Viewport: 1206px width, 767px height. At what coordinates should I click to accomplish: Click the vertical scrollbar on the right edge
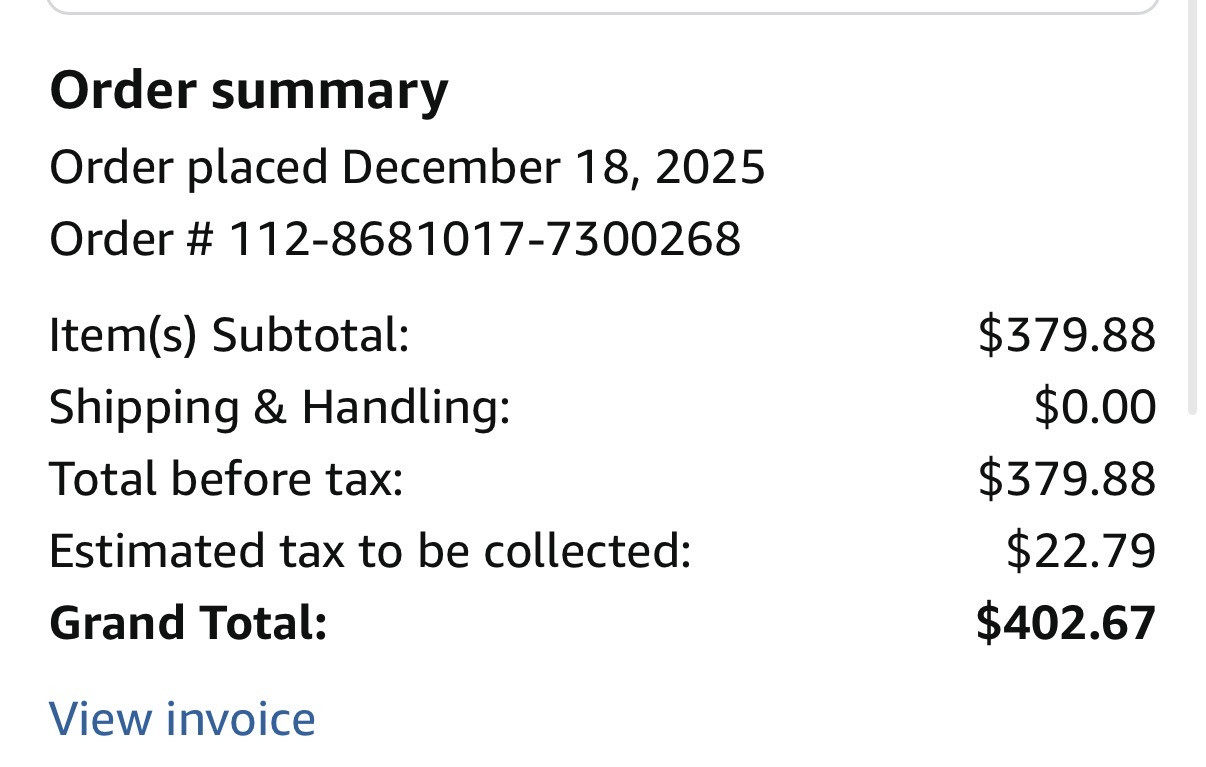click(1192, 205)
